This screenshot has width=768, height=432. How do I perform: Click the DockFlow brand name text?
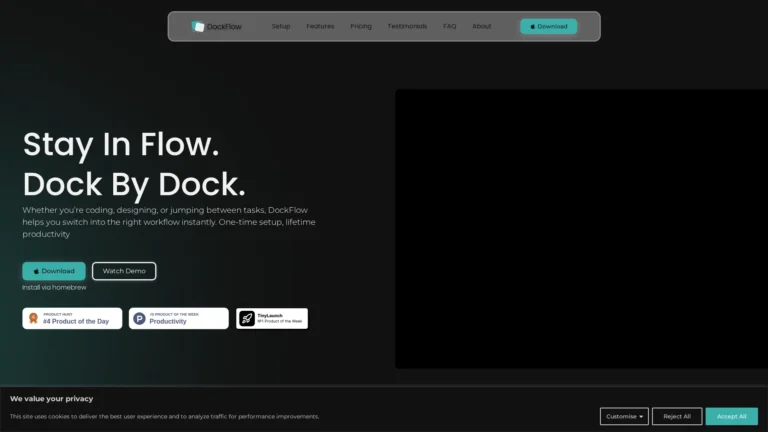225,26
